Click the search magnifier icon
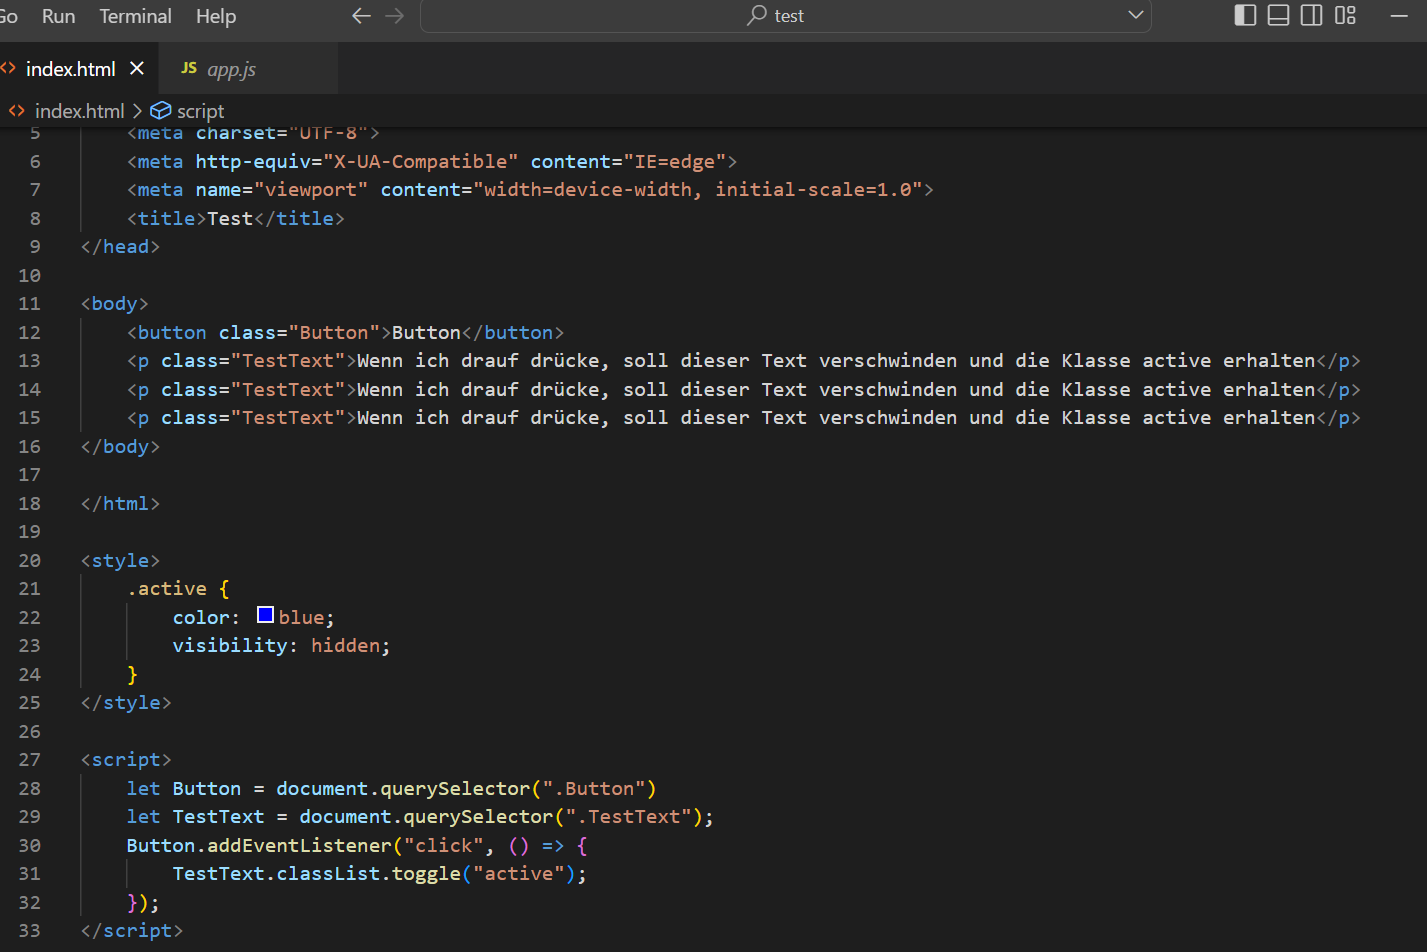Image resolution: width=1427 pixels, height=952 pixels. 757,15
